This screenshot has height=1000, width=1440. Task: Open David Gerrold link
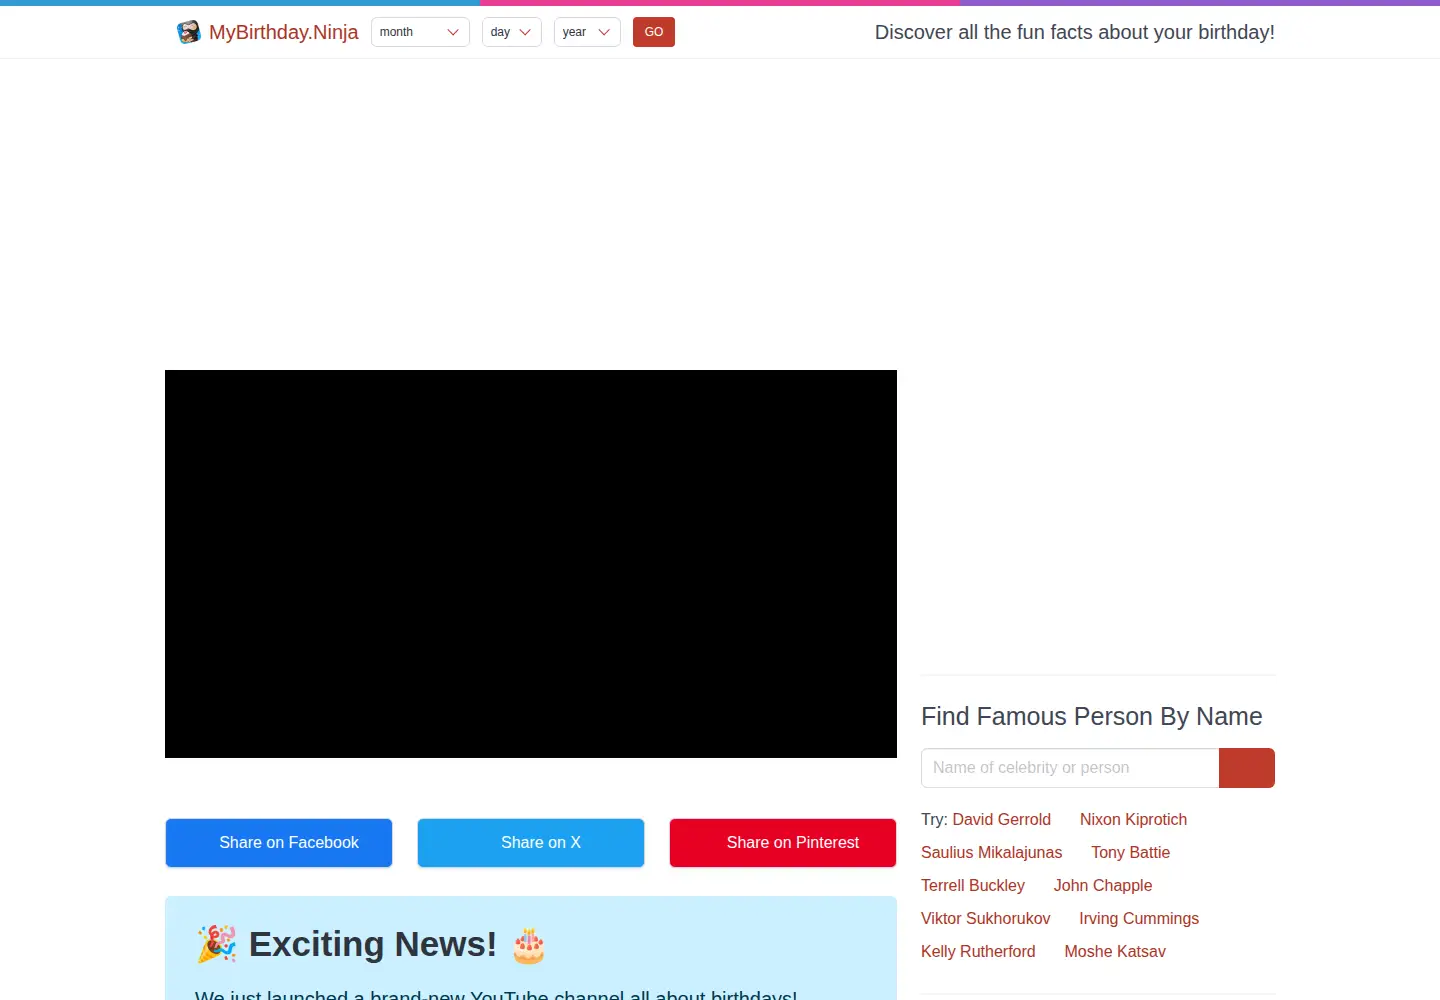point(1001,819)
